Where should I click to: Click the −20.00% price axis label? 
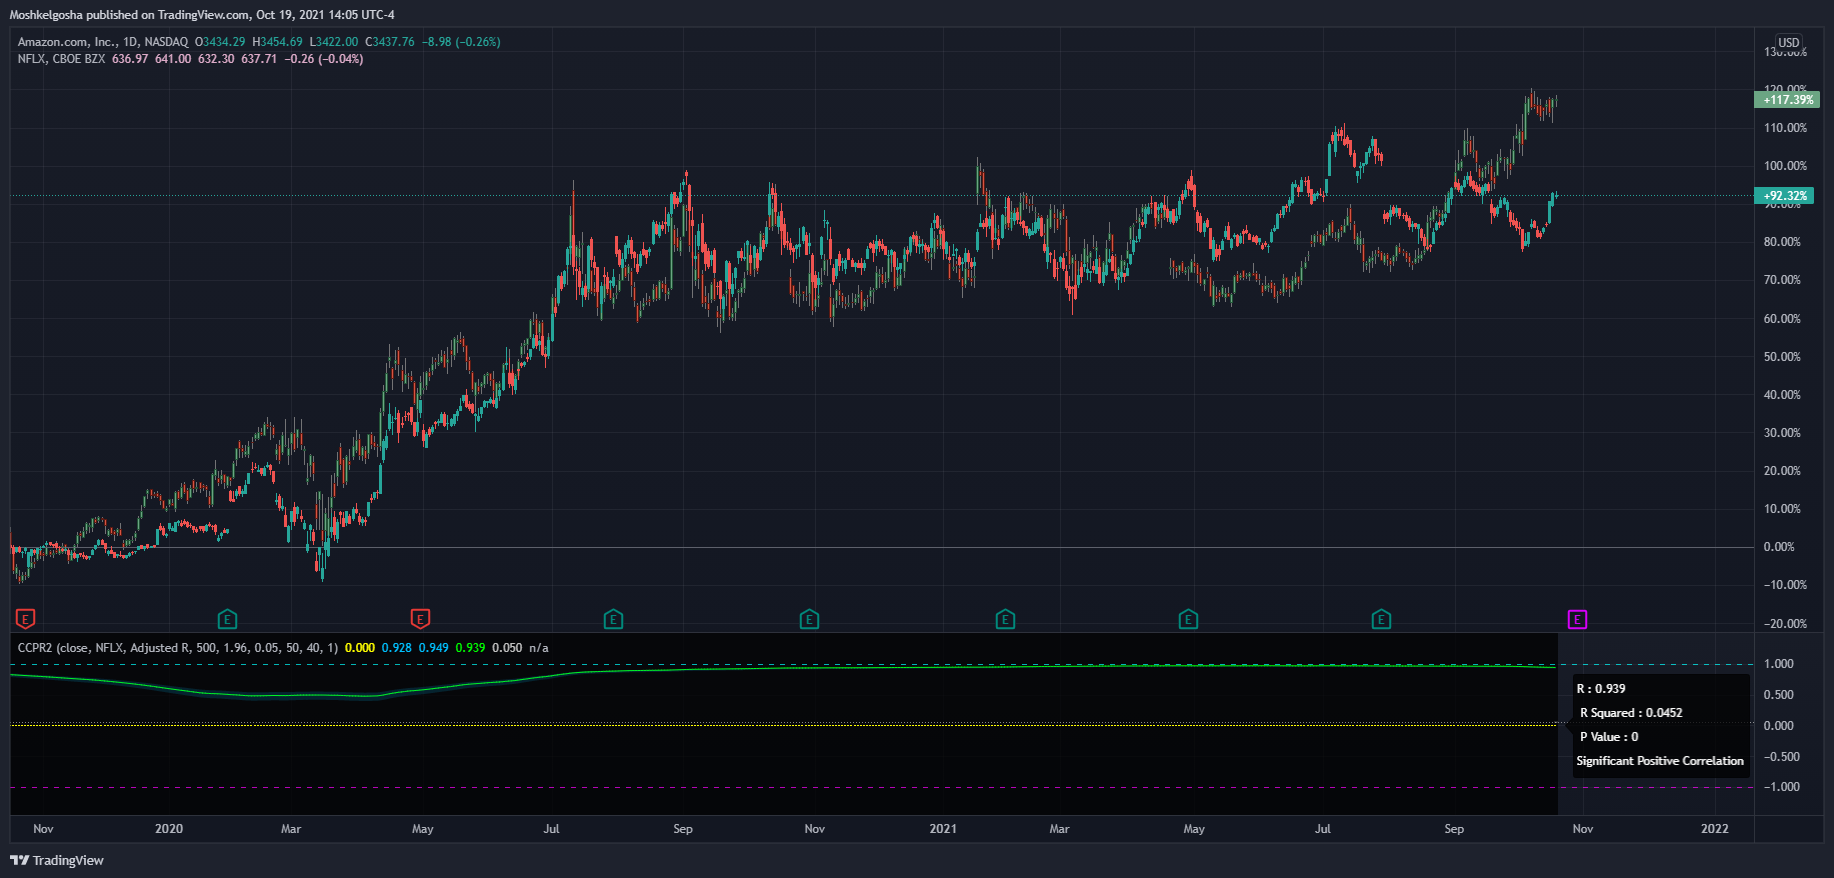[1785, 624]
